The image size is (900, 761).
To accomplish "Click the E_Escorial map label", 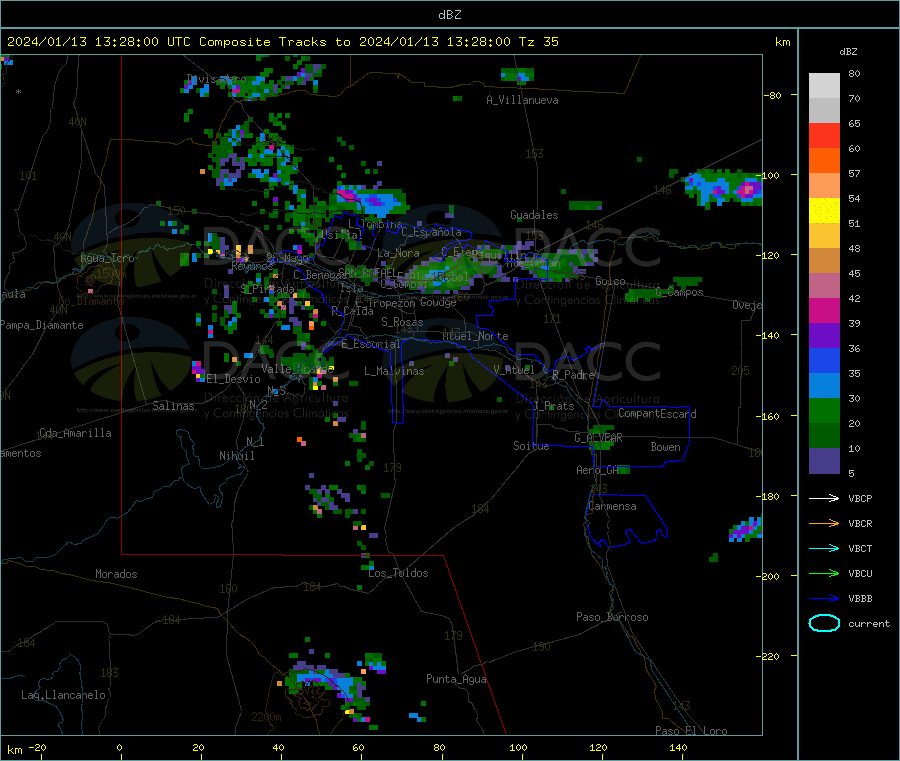I will coord(371,344).
